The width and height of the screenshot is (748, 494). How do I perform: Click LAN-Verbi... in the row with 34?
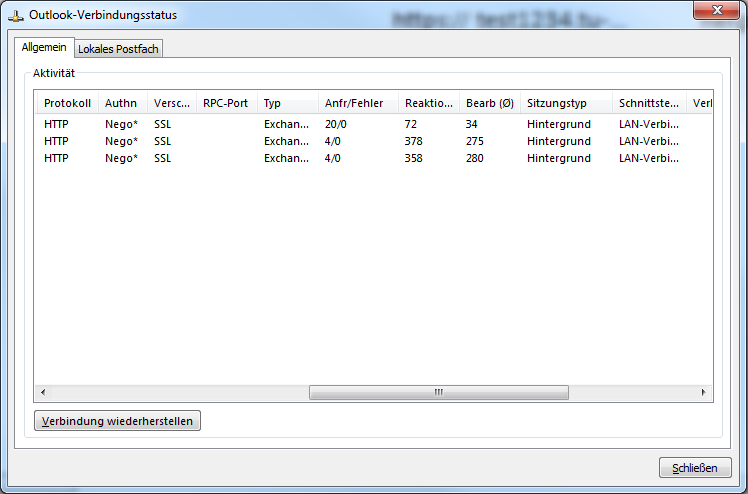click(x=649, y=124)
